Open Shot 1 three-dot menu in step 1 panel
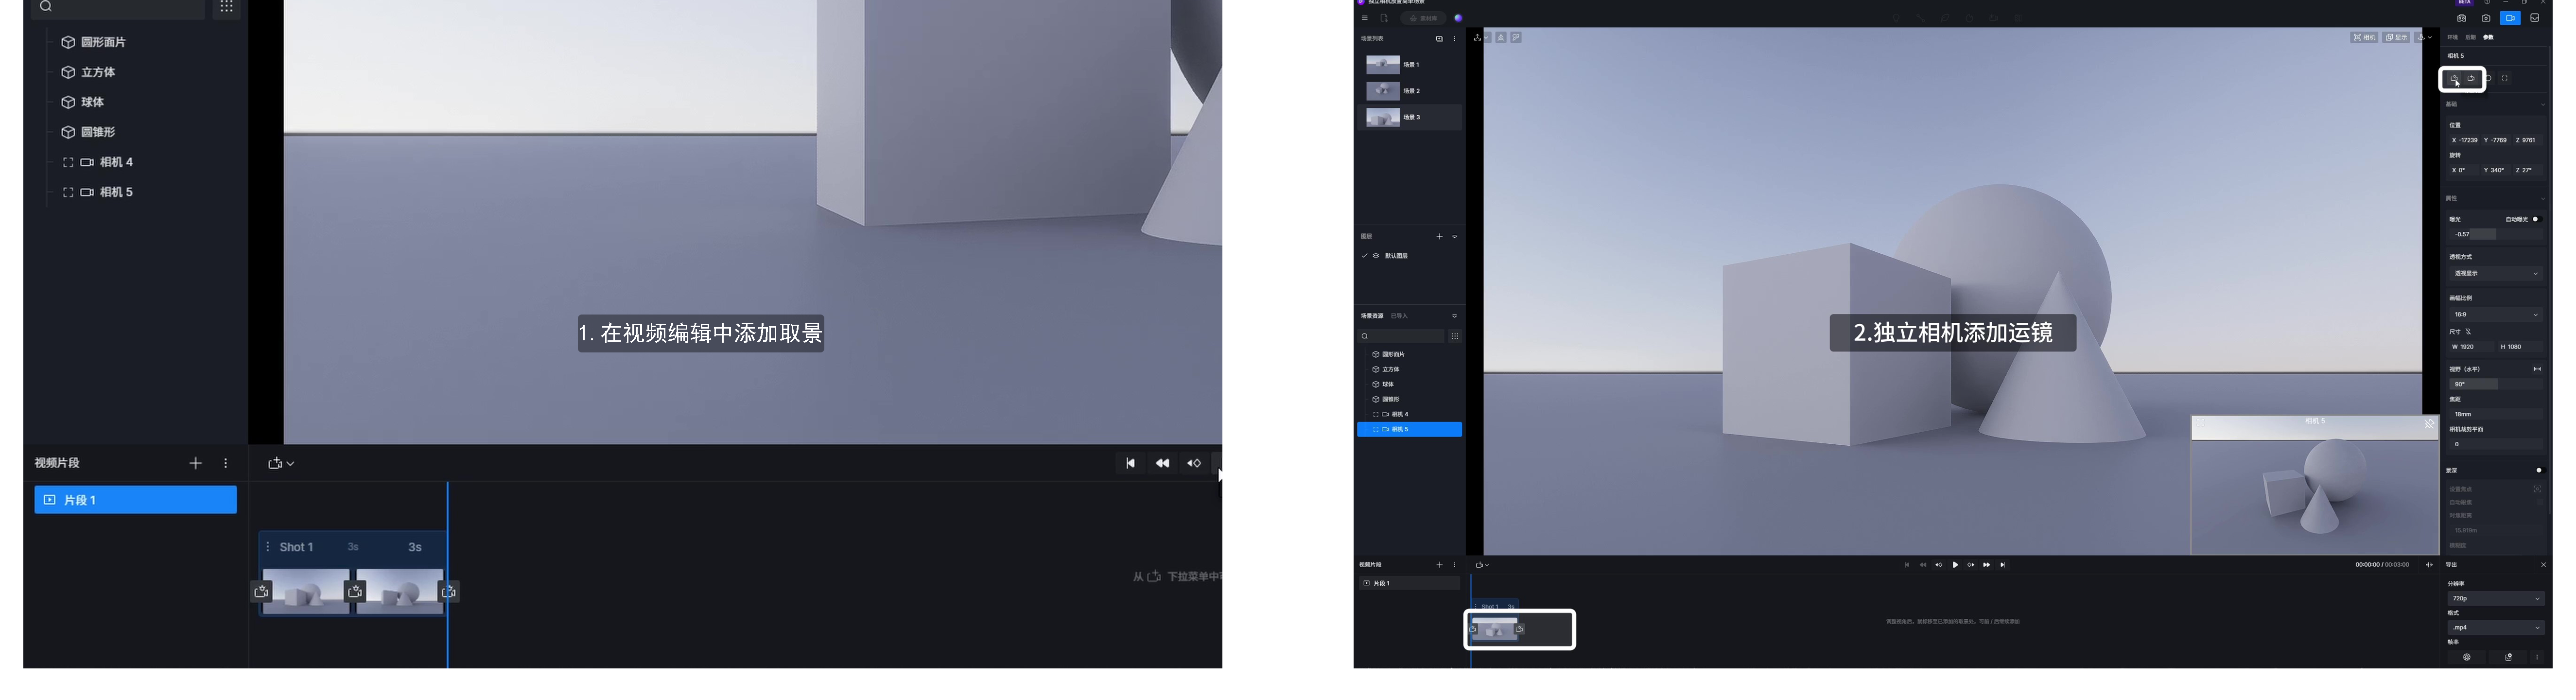 (x=267, y=547)
